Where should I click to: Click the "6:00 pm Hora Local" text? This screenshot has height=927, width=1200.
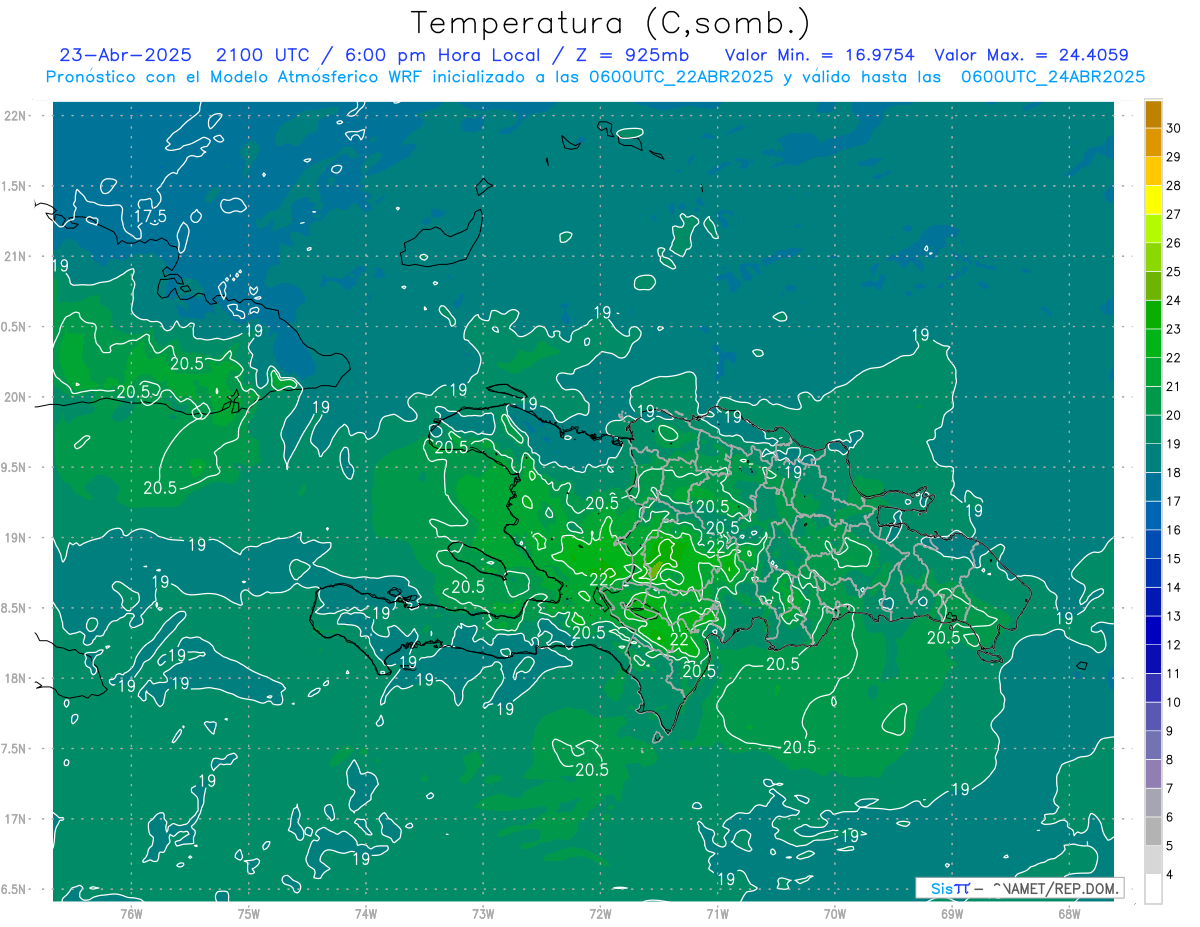point(437,55)
